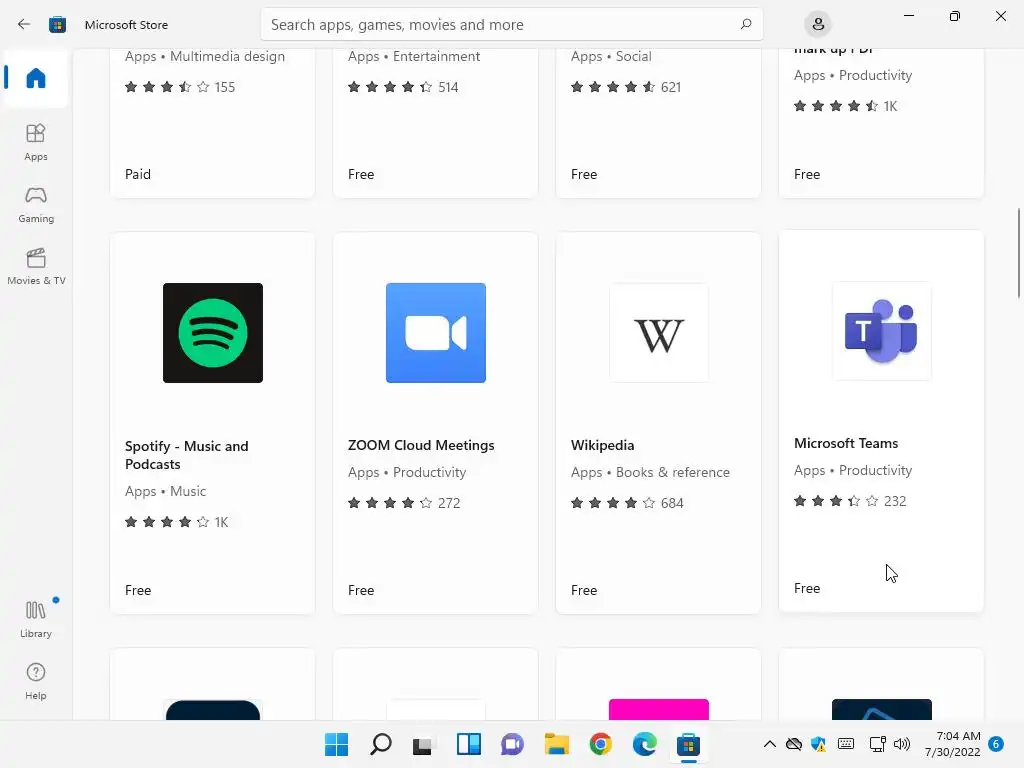Click Apps • Social category text
1024x768 pixels.
tap(611, 57)
